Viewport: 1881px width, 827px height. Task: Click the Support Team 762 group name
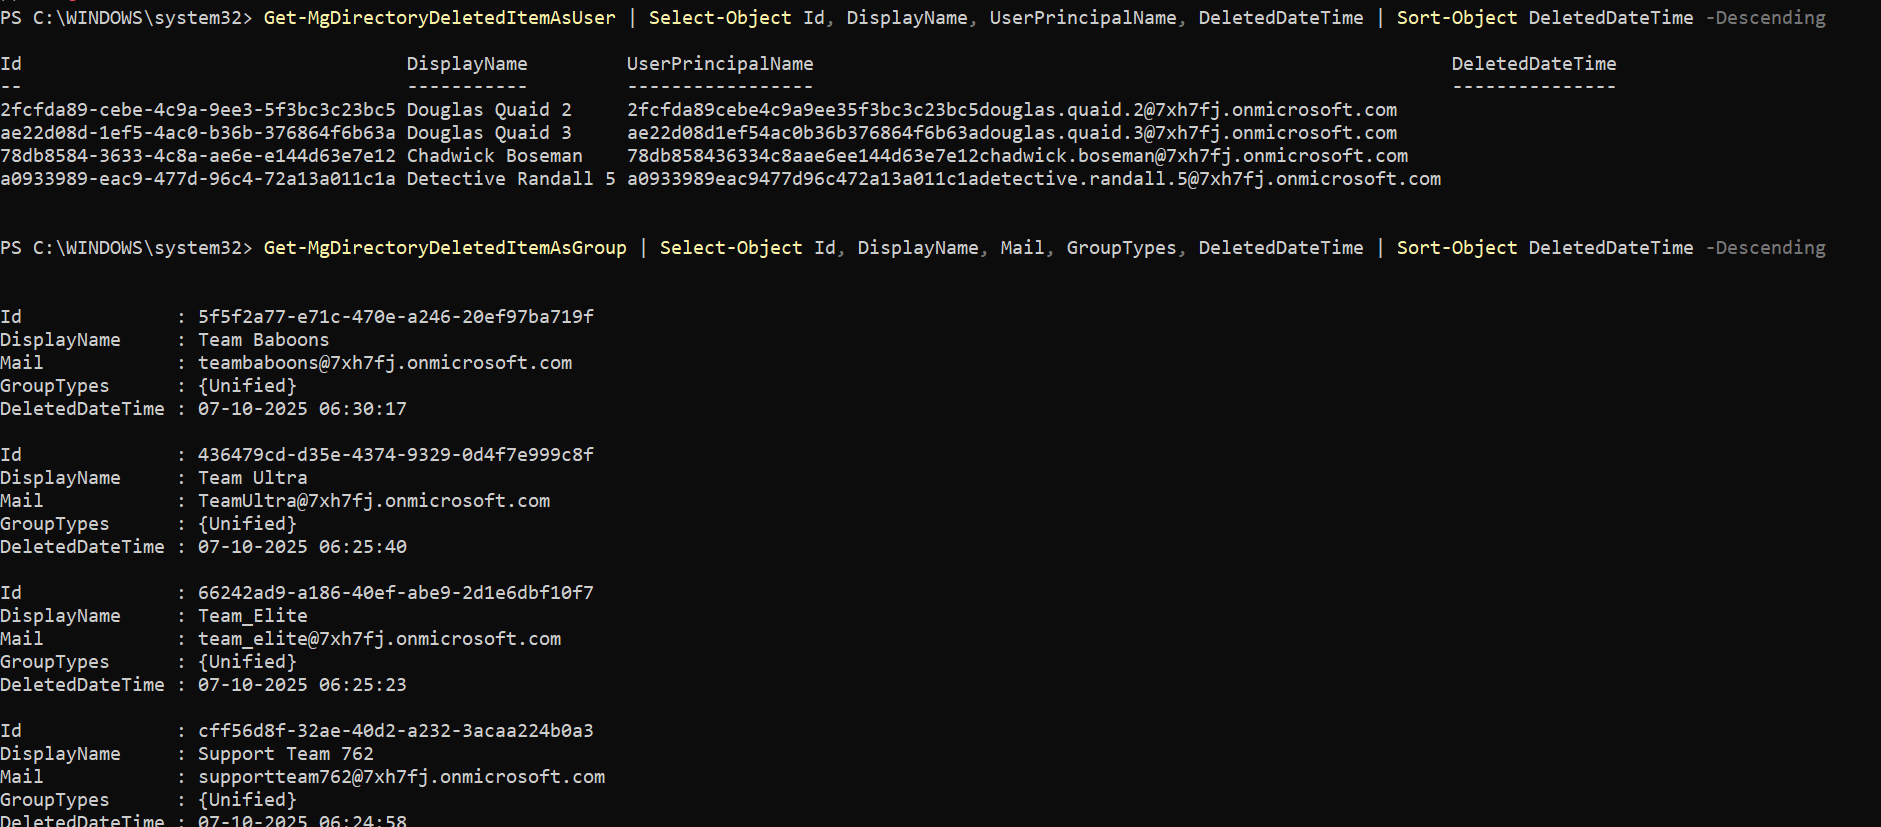tap(285, 754)
